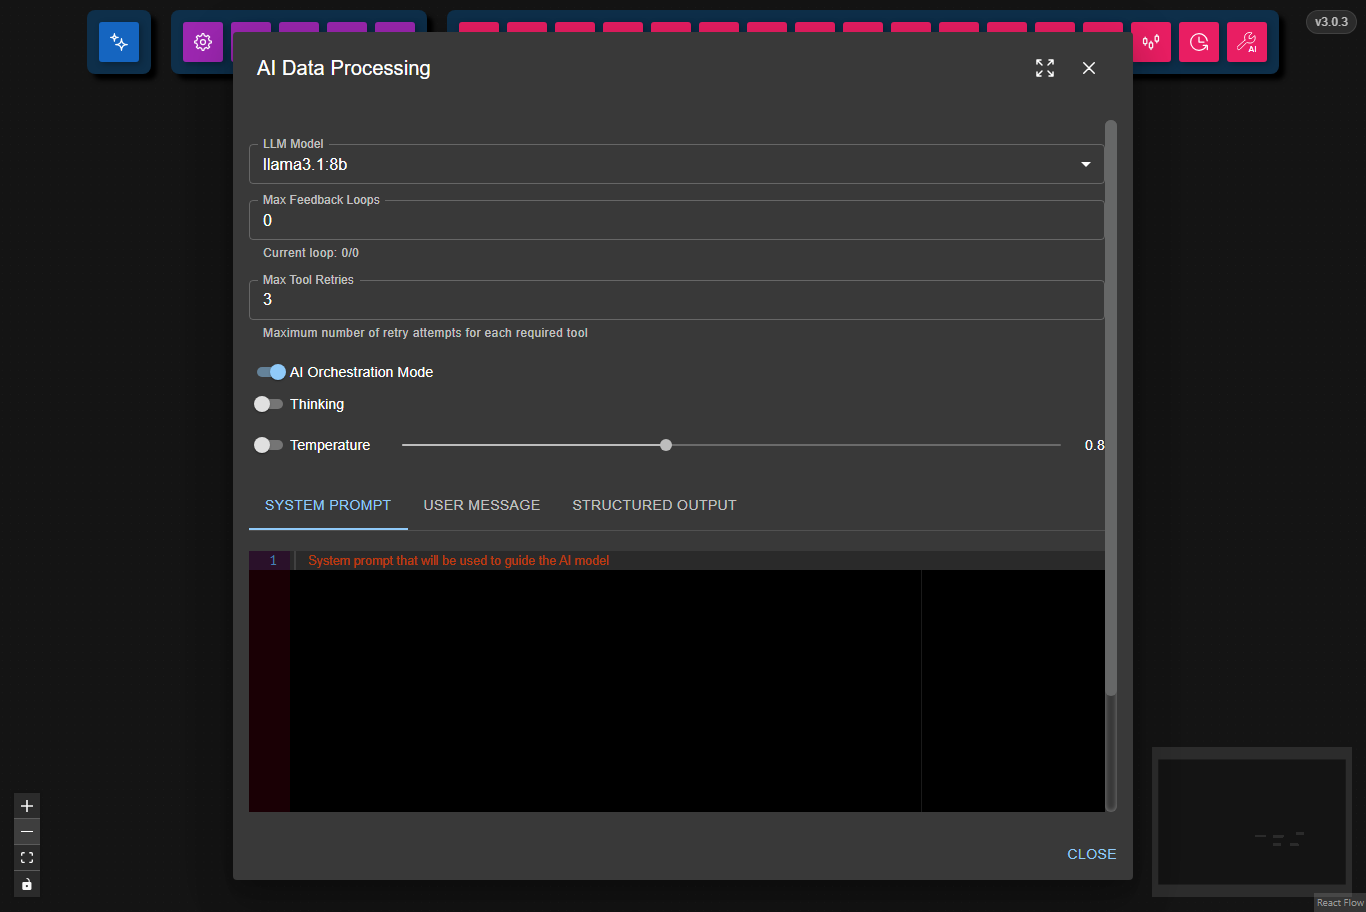
Task: Zoom in with the plus control
Action: [x=27, y=806]
